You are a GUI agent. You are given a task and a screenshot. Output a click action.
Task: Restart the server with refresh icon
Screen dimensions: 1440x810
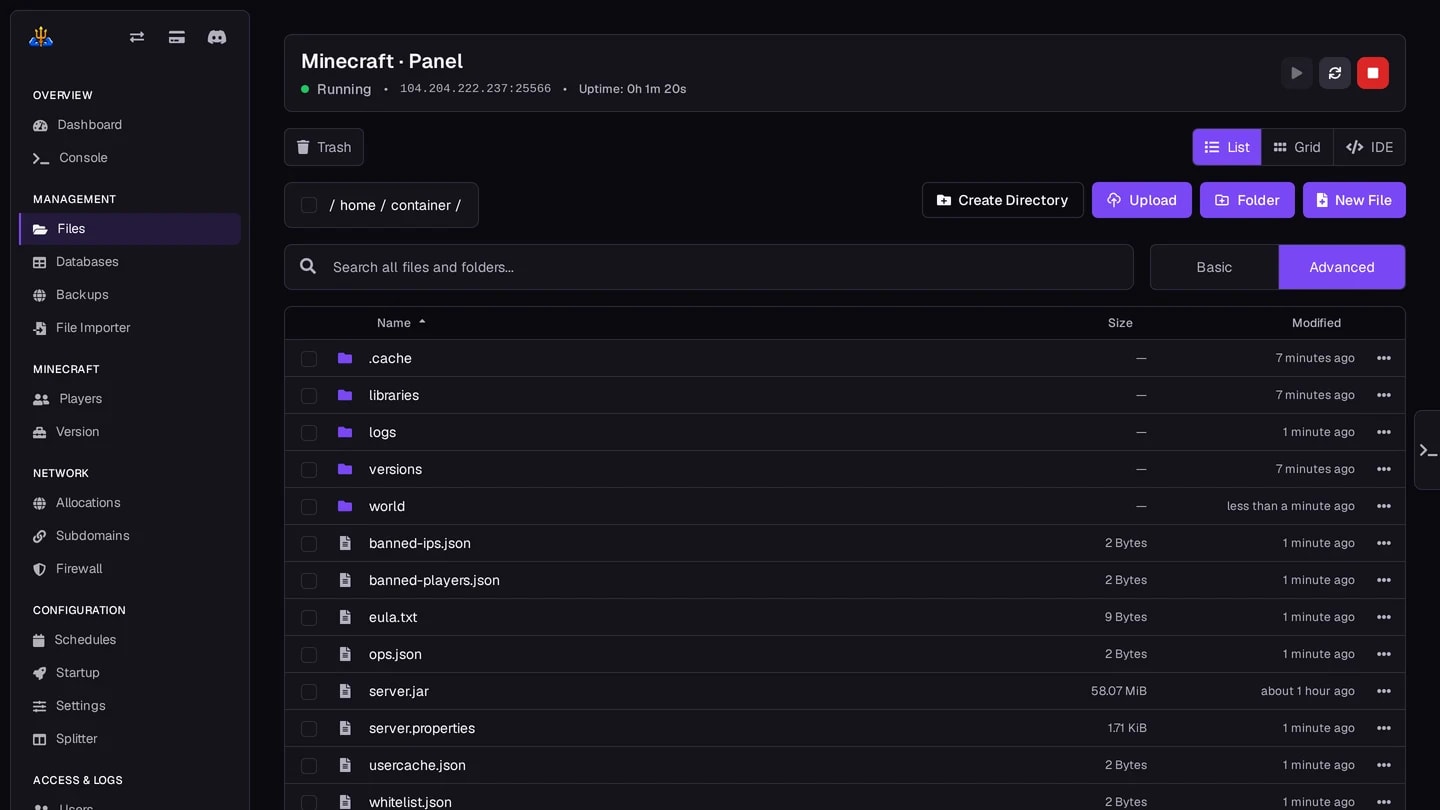1335,73
